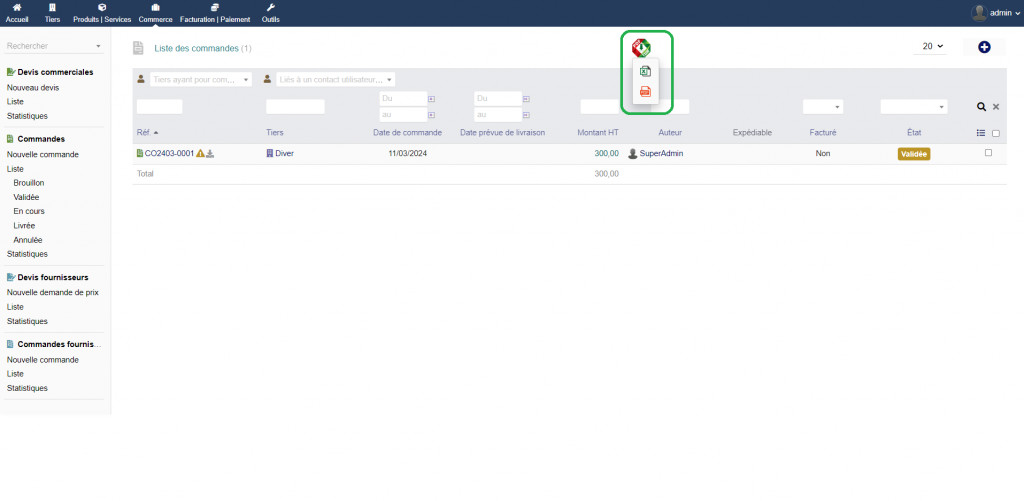The image size is (1024, 501).
Task: Open the Tiers top menu
Action: pos(53,13)
